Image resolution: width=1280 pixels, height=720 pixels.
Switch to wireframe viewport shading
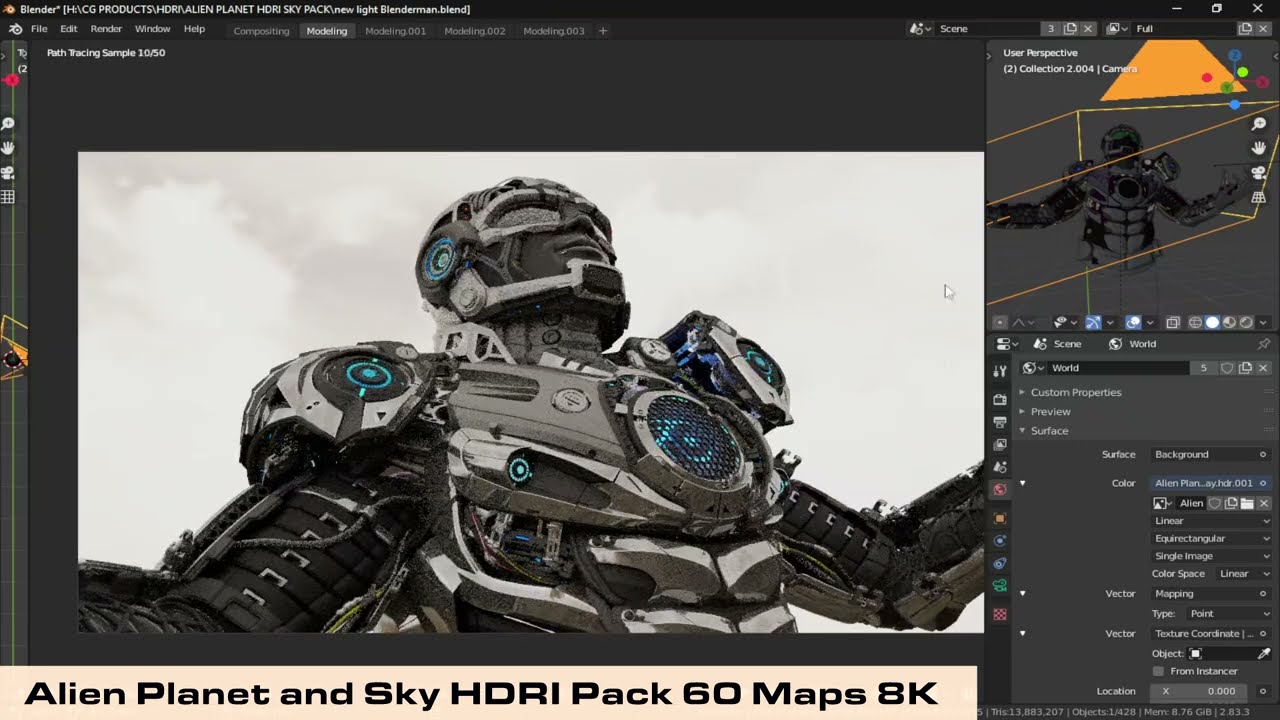coord(1195,322)
